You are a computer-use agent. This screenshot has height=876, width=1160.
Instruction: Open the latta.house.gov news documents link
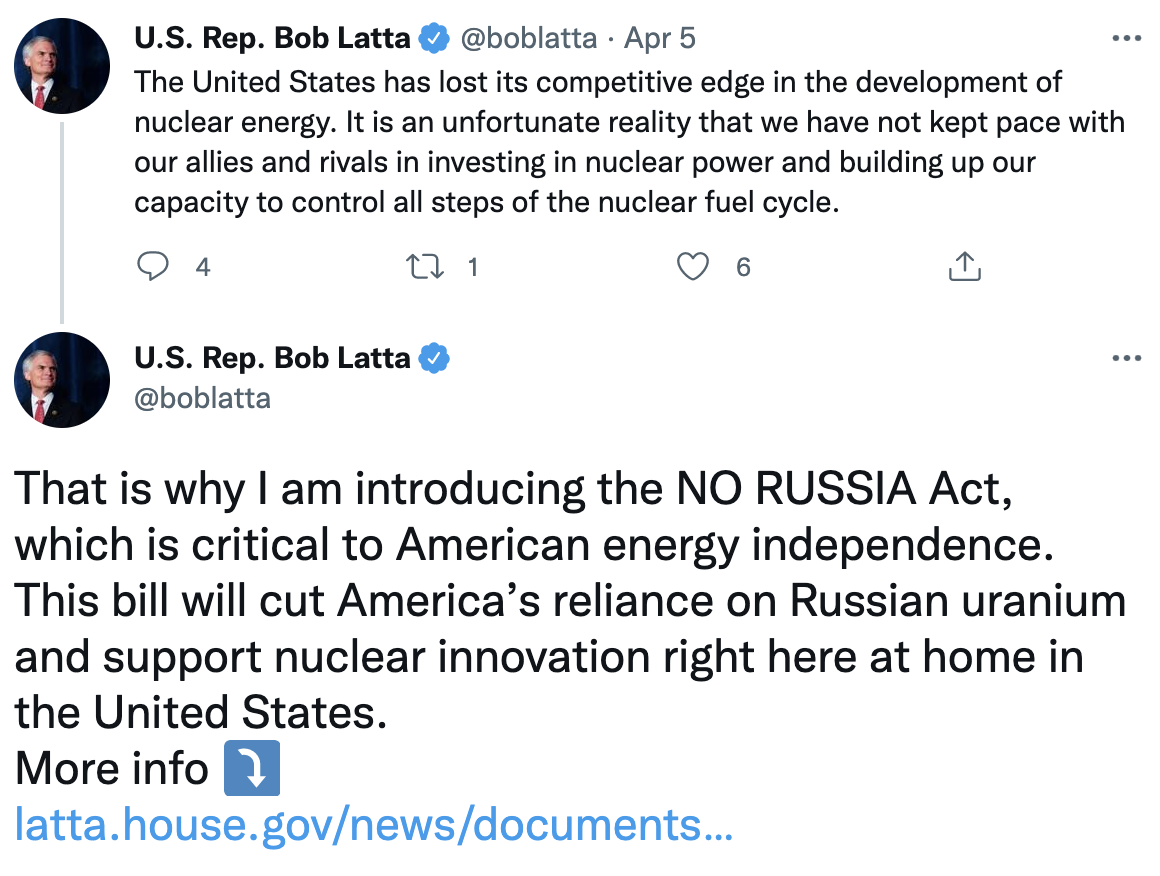(373, 826)
